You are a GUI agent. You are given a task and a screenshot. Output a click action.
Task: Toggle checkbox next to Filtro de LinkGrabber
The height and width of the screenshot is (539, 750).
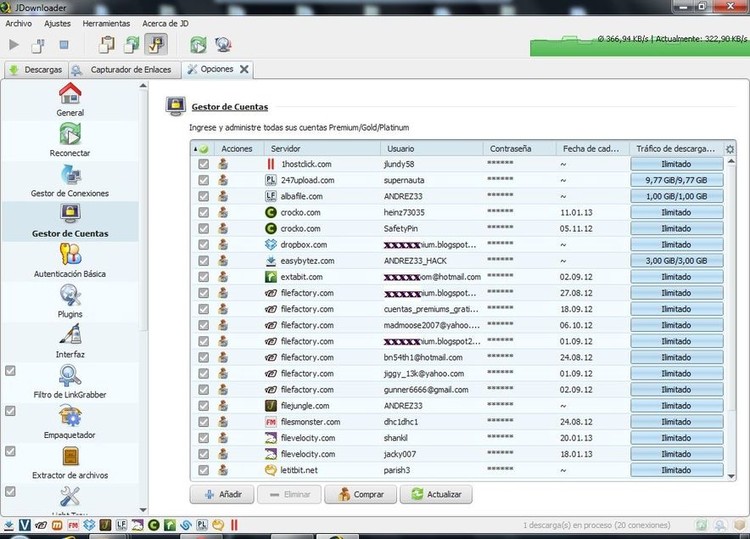coord(10,371)
